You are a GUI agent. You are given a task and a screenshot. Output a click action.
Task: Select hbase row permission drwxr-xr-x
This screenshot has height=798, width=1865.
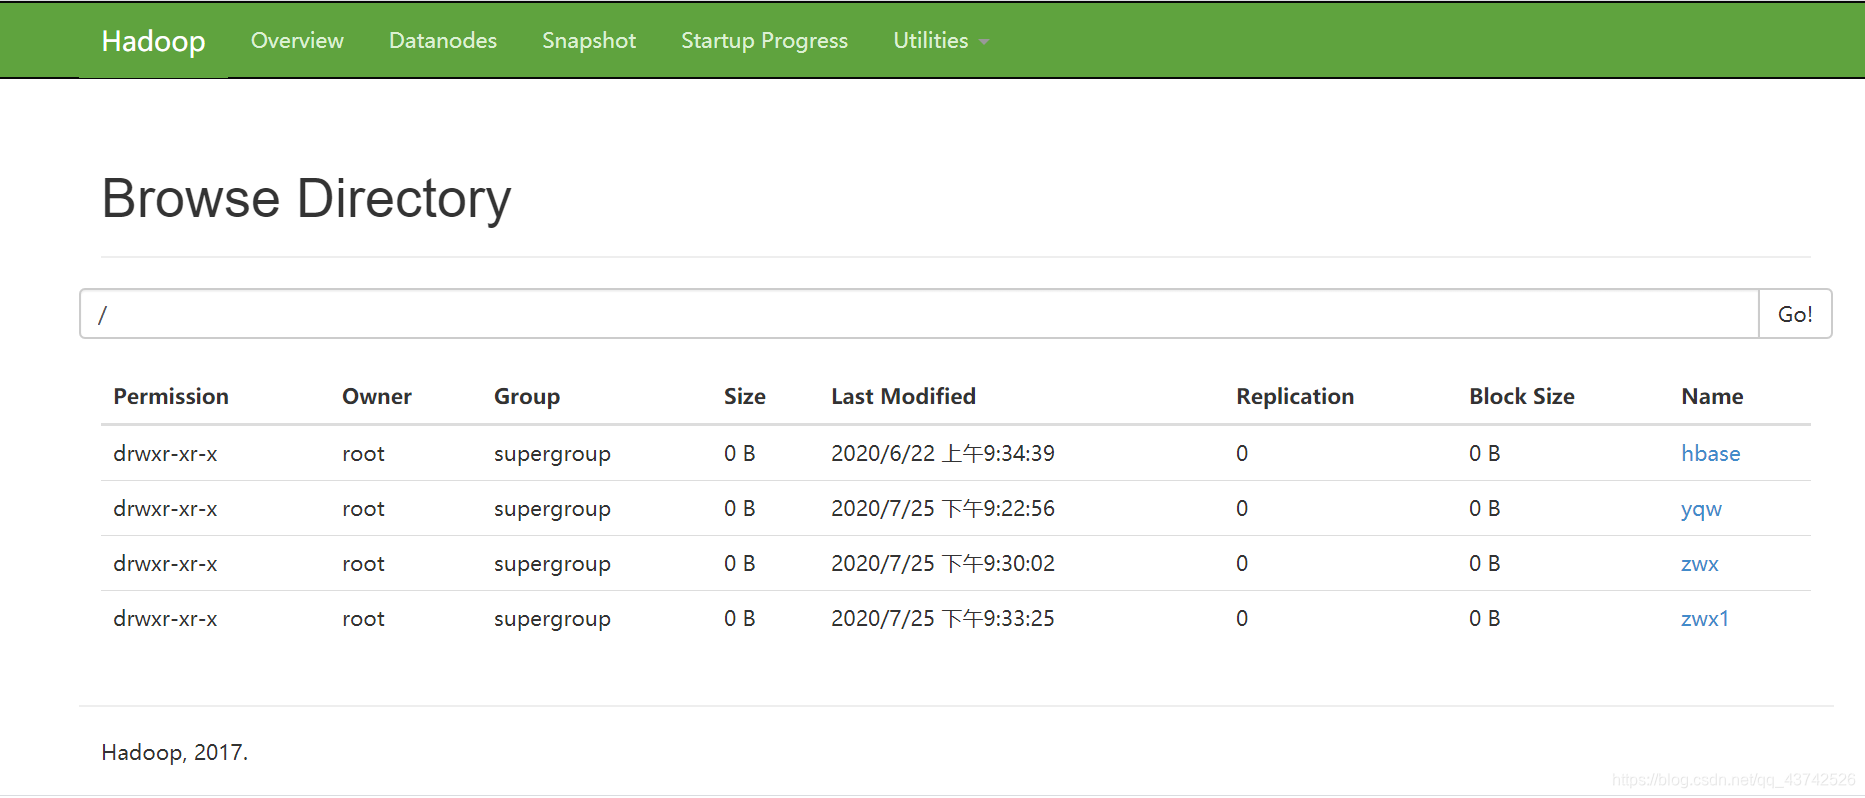coord(165,454)
